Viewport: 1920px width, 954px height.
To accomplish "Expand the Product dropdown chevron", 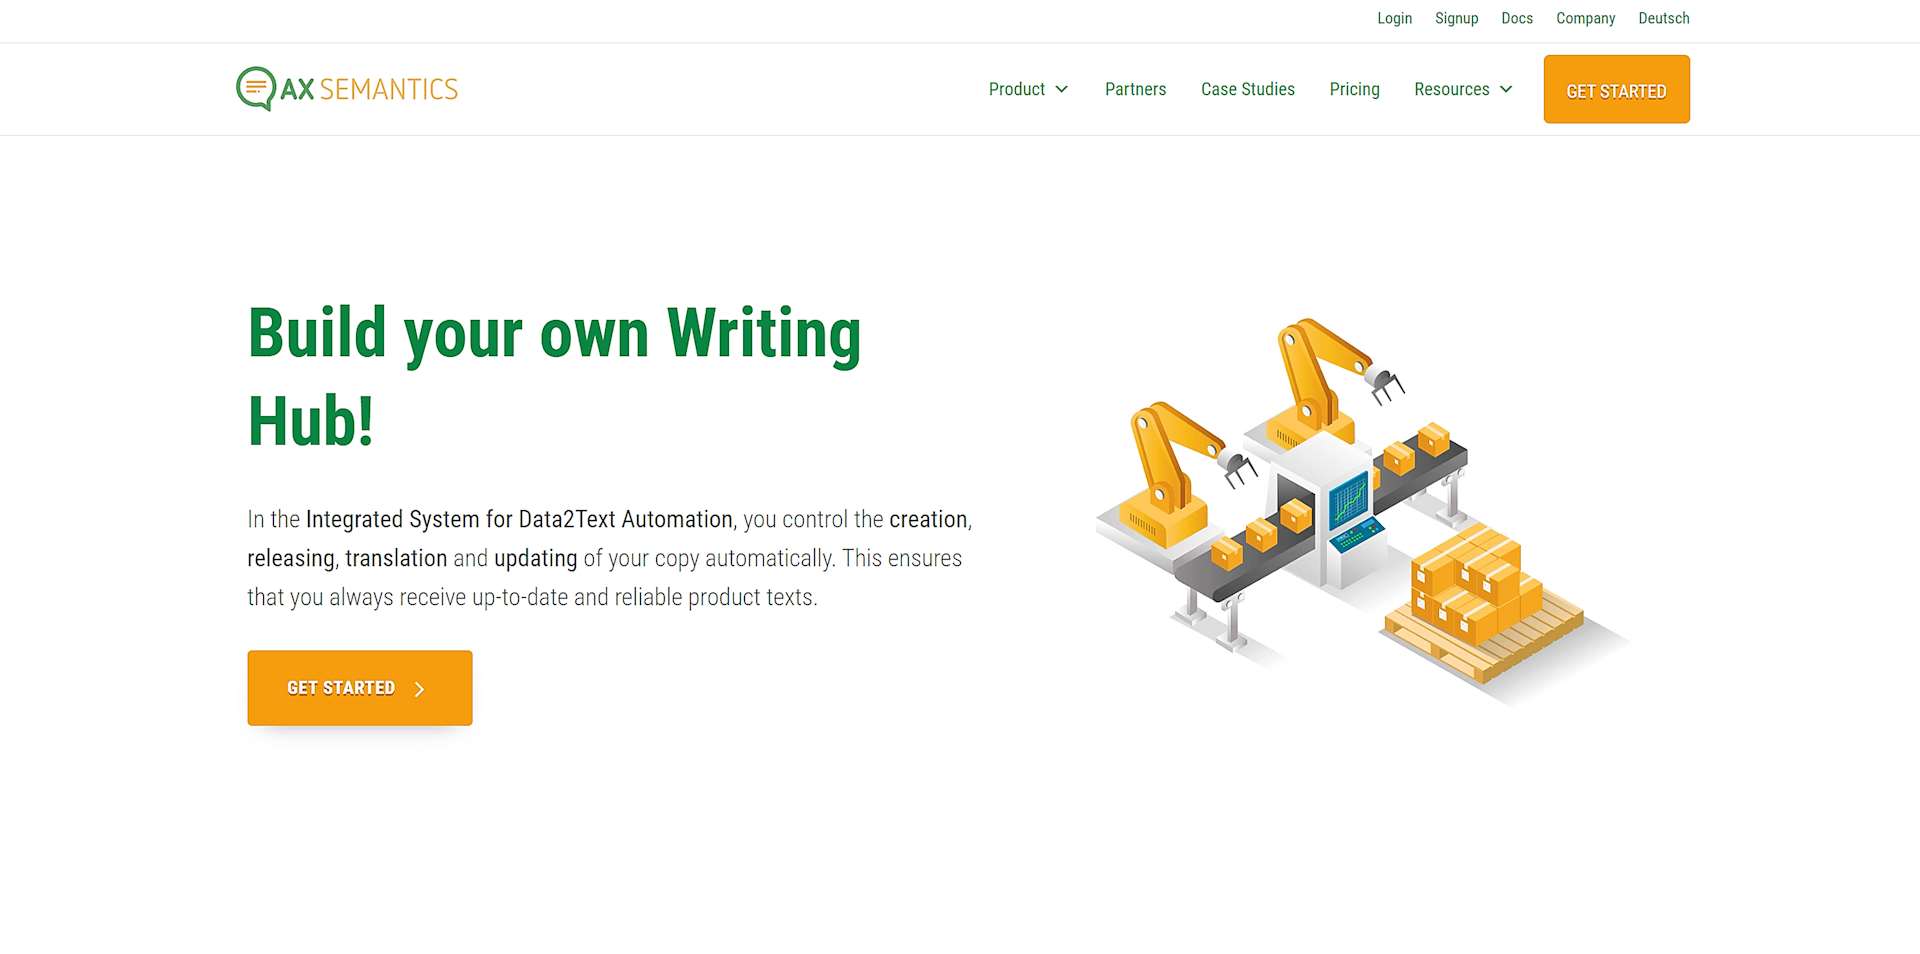I will pyautogui.click(x=1062, y=89).
